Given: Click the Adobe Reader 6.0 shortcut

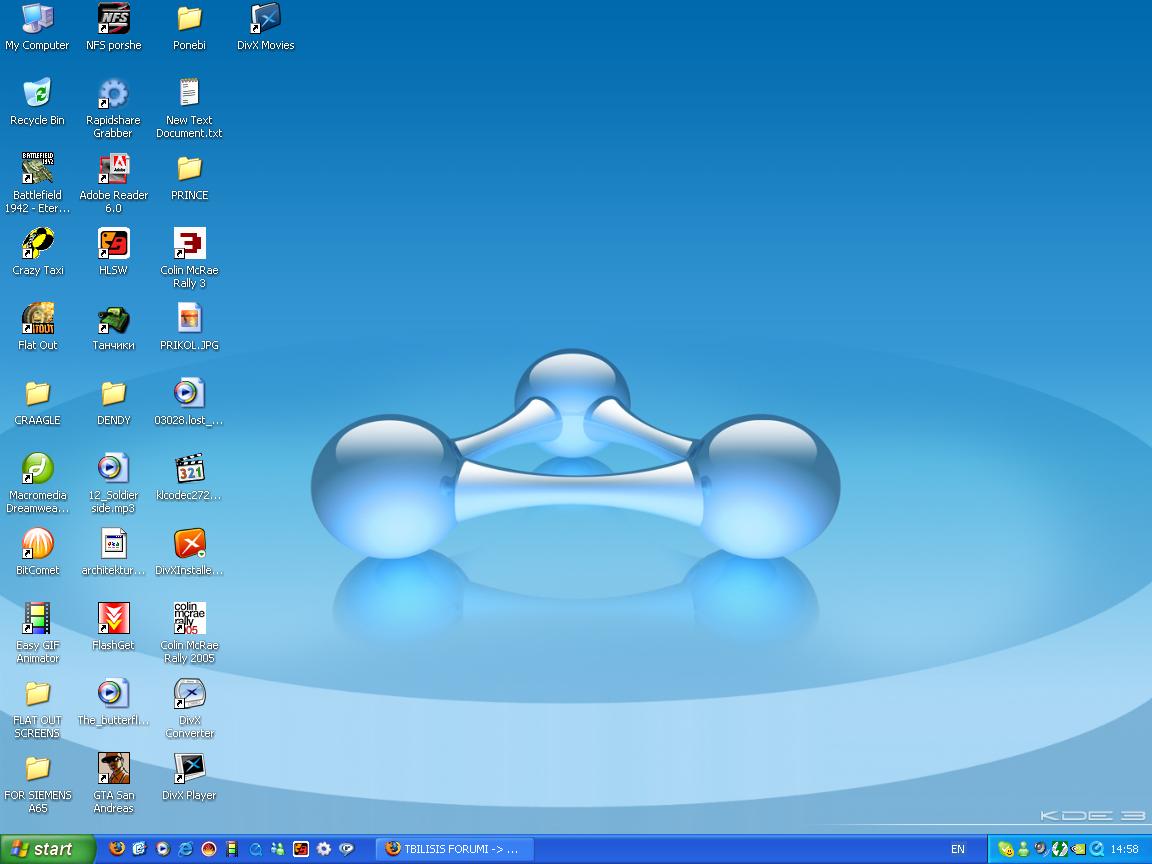Looking at the screenshot, I should (x=113, y=183).
